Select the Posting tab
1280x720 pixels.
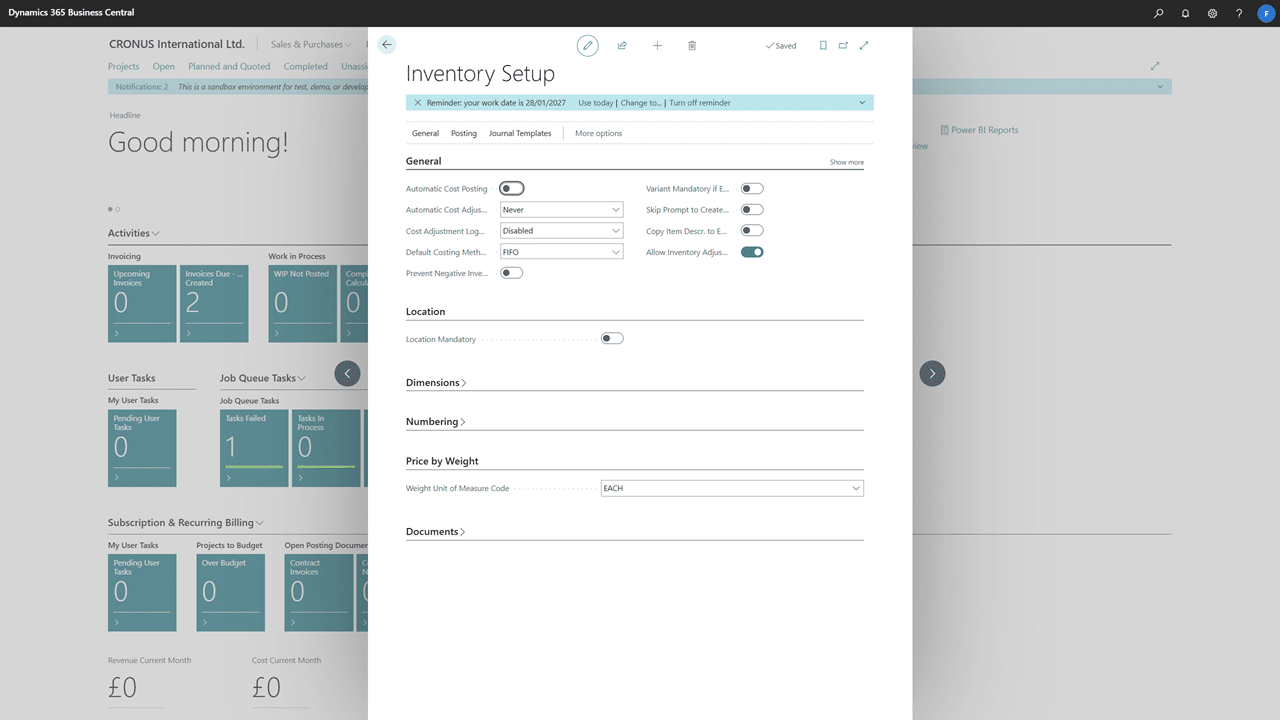[x=464, y=133]
